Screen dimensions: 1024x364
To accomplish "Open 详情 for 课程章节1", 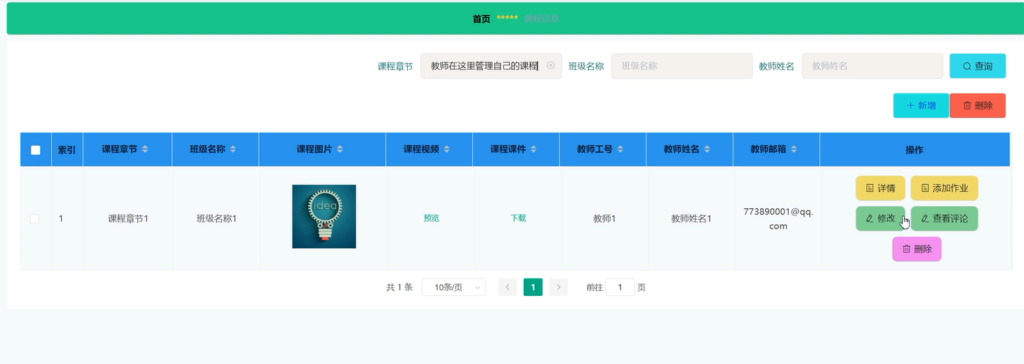I will coord(880,188).
